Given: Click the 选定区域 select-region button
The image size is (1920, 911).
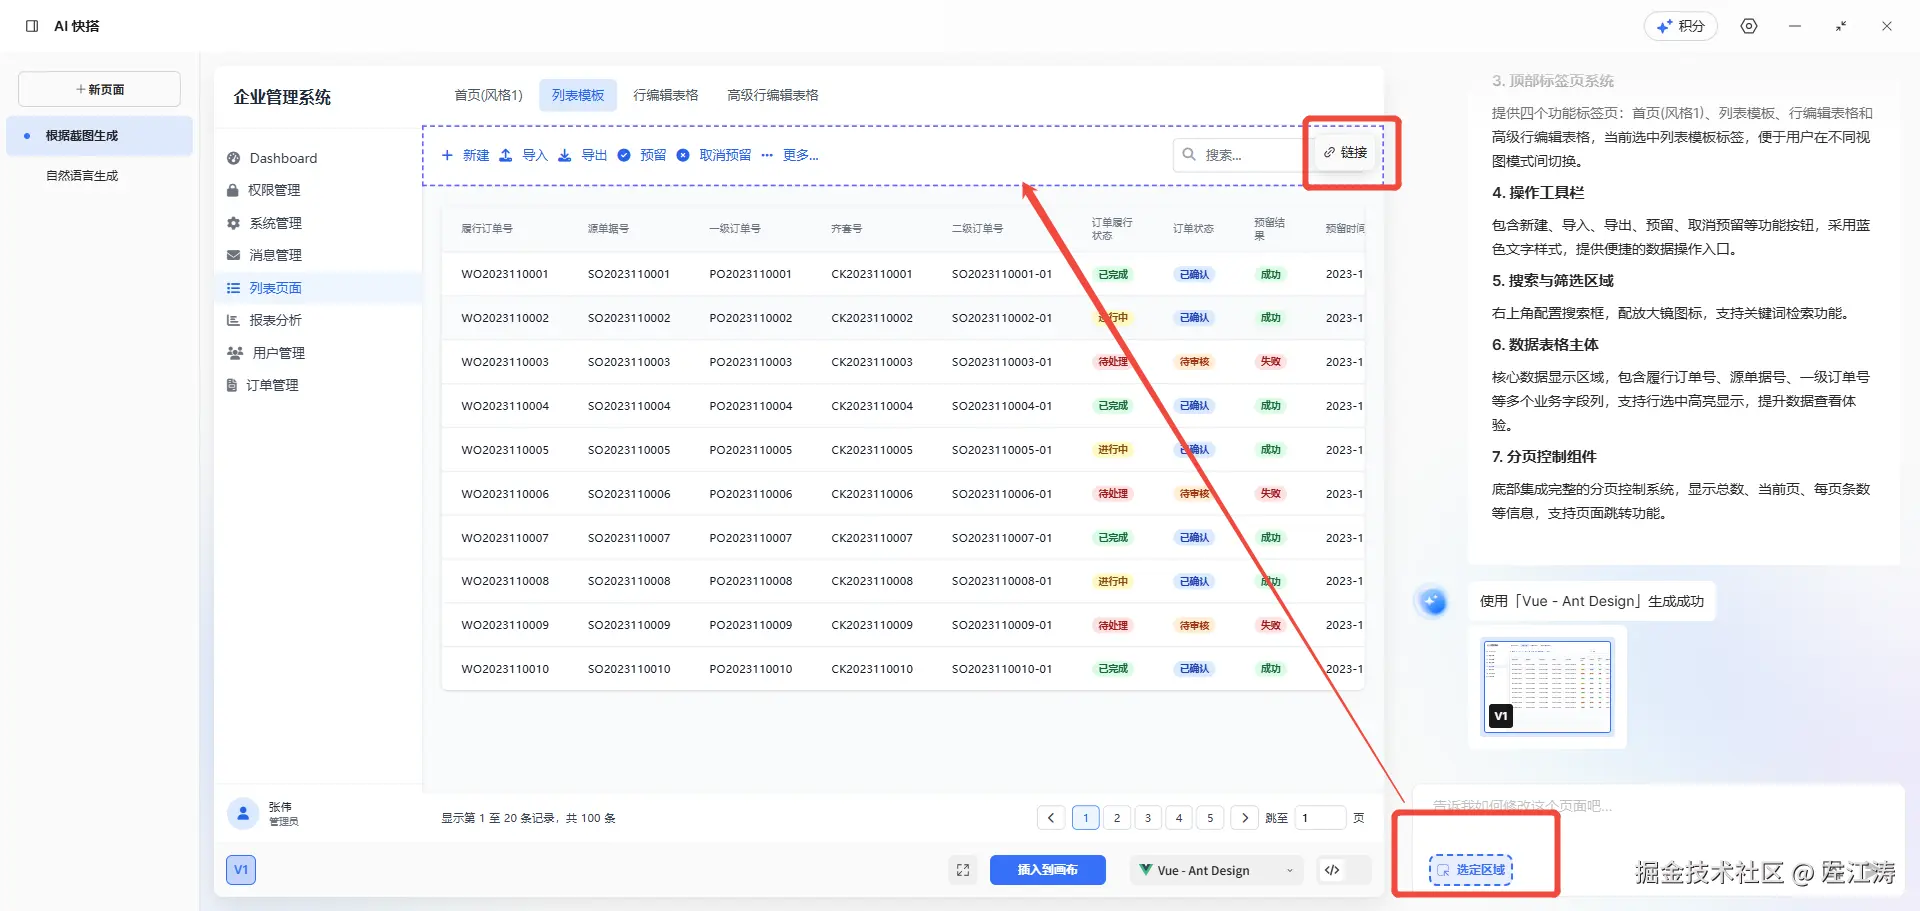Looking at the screenshot, I should (x=1471, y=870).
